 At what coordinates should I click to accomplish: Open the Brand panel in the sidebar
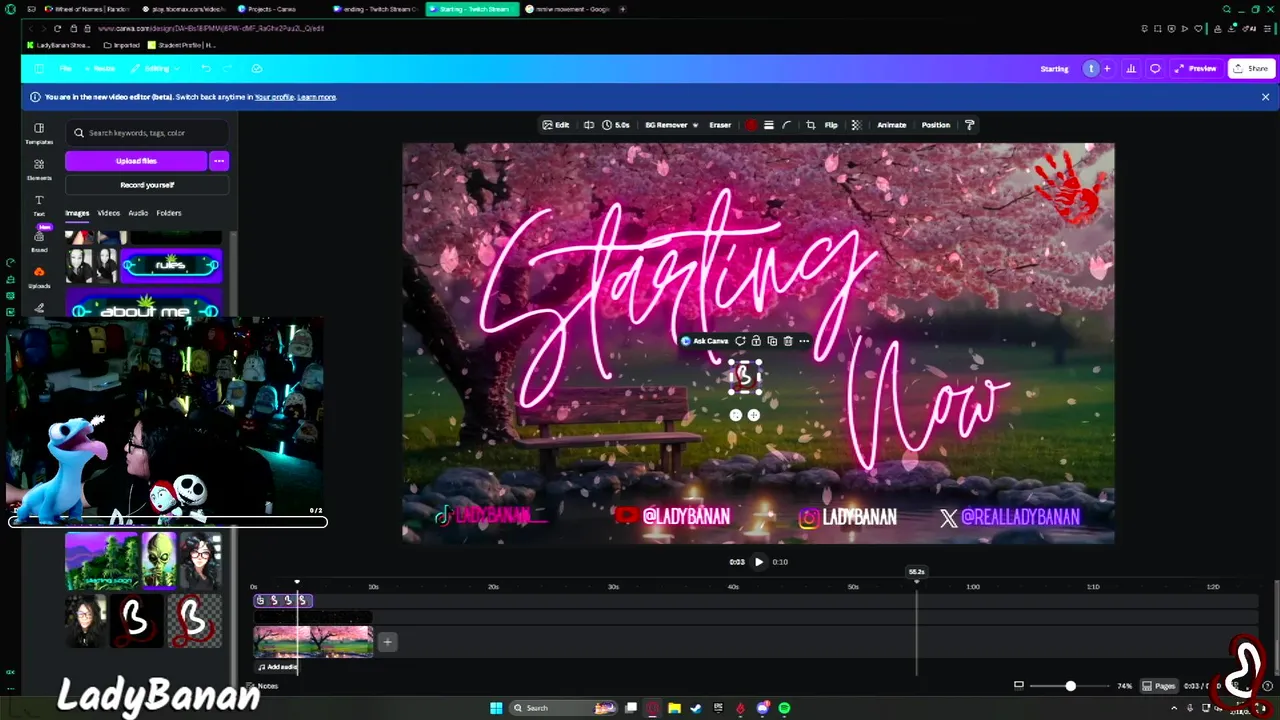pyautogui.click(x=39, y=241)
